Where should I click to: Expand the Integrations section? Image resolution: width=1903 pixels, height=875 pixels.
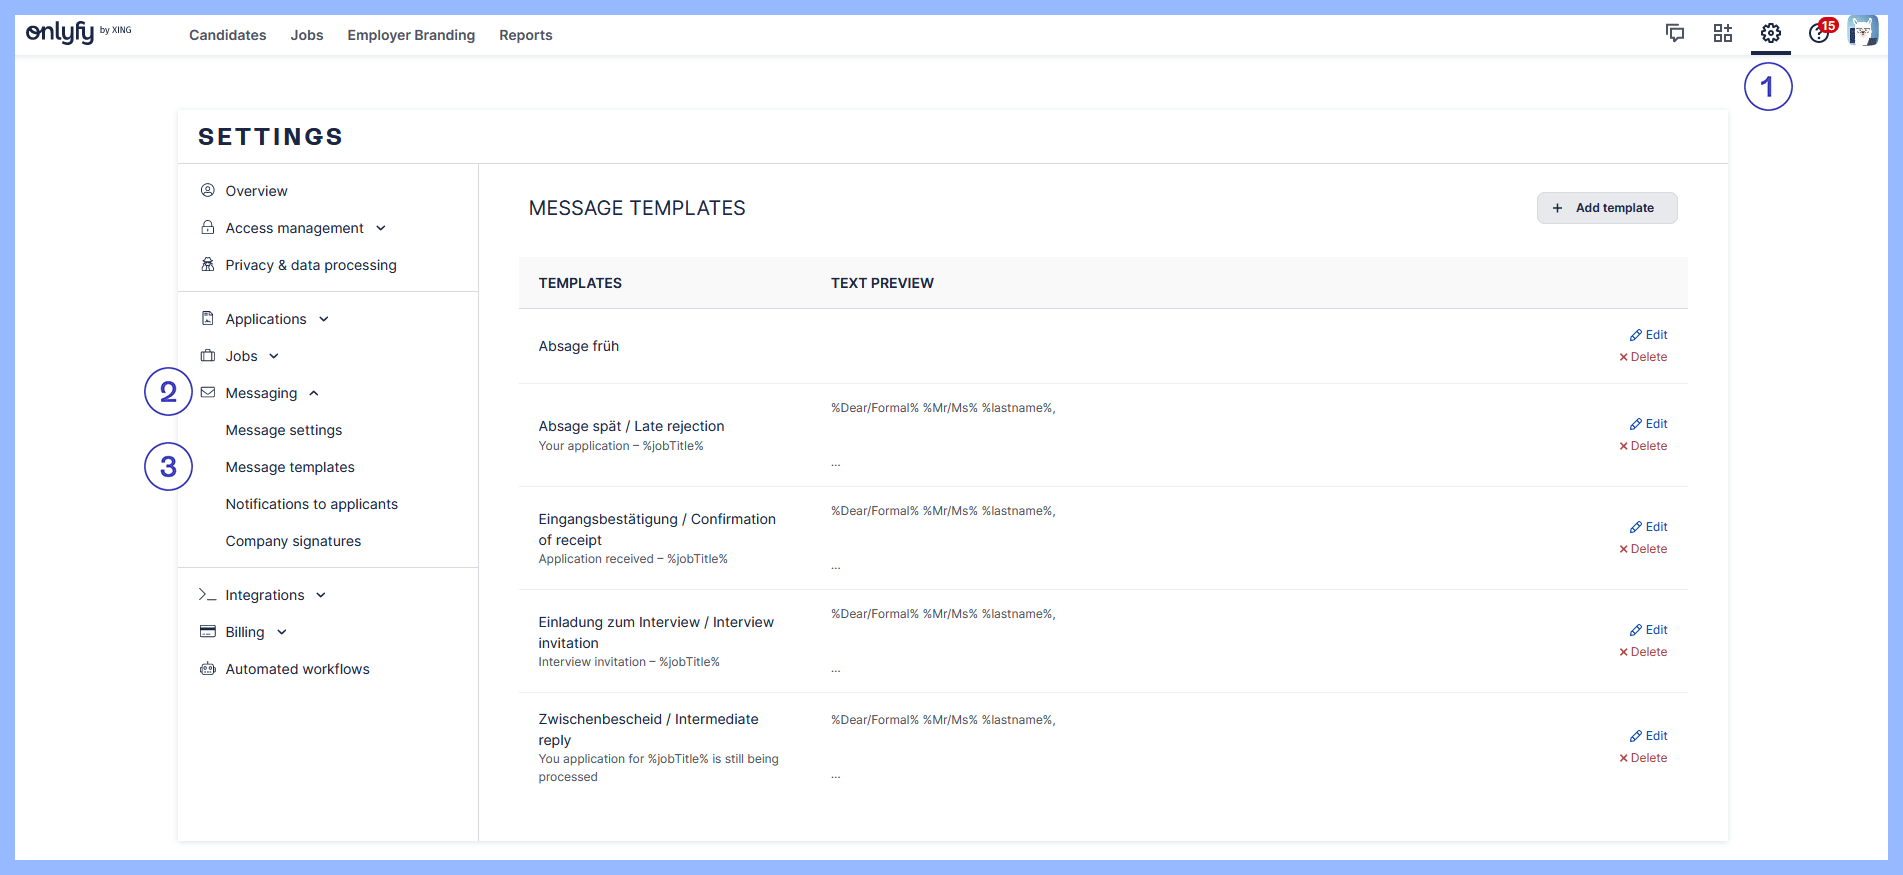pos(265,595)
